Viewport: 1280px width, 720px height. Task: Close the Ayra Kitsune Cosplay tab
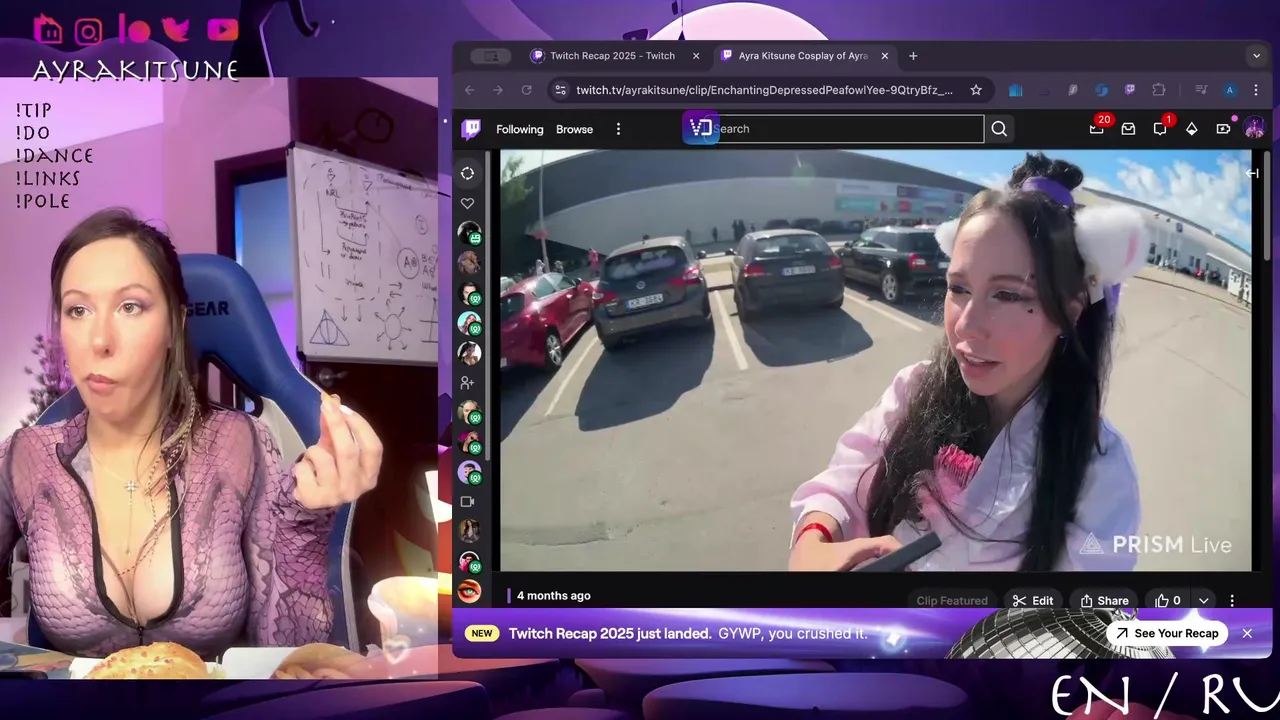[x=884, y=56]
